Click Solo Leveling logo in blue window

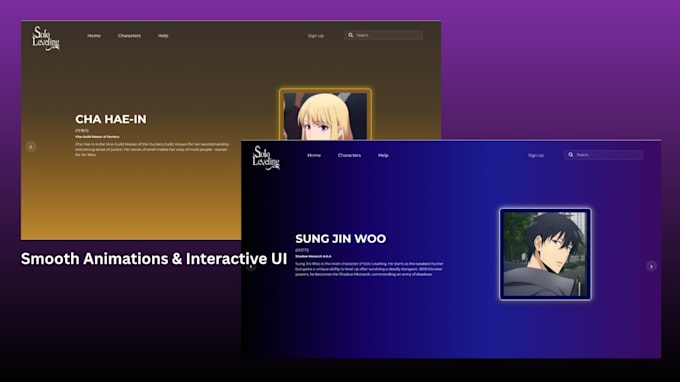[x=266, y=158]
